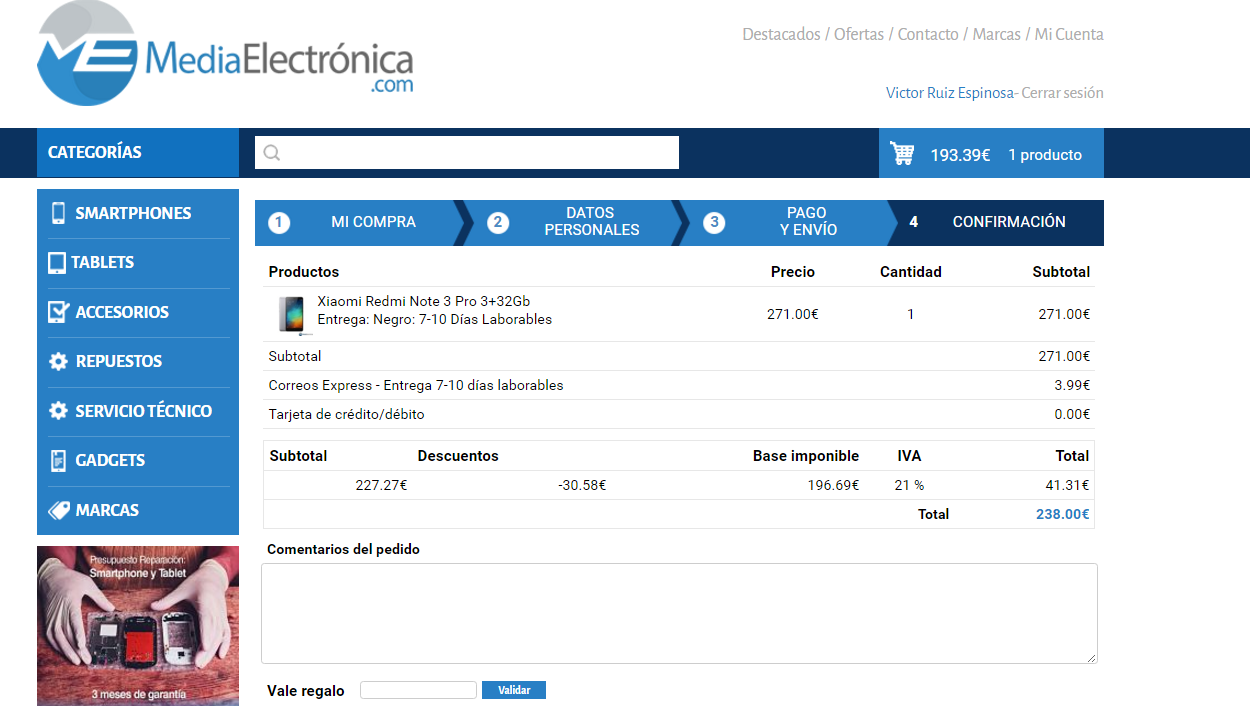The height and width of the screenshot is (706, 1250).
Task: Open the Mi Cuenta link
Action: 1069,34
